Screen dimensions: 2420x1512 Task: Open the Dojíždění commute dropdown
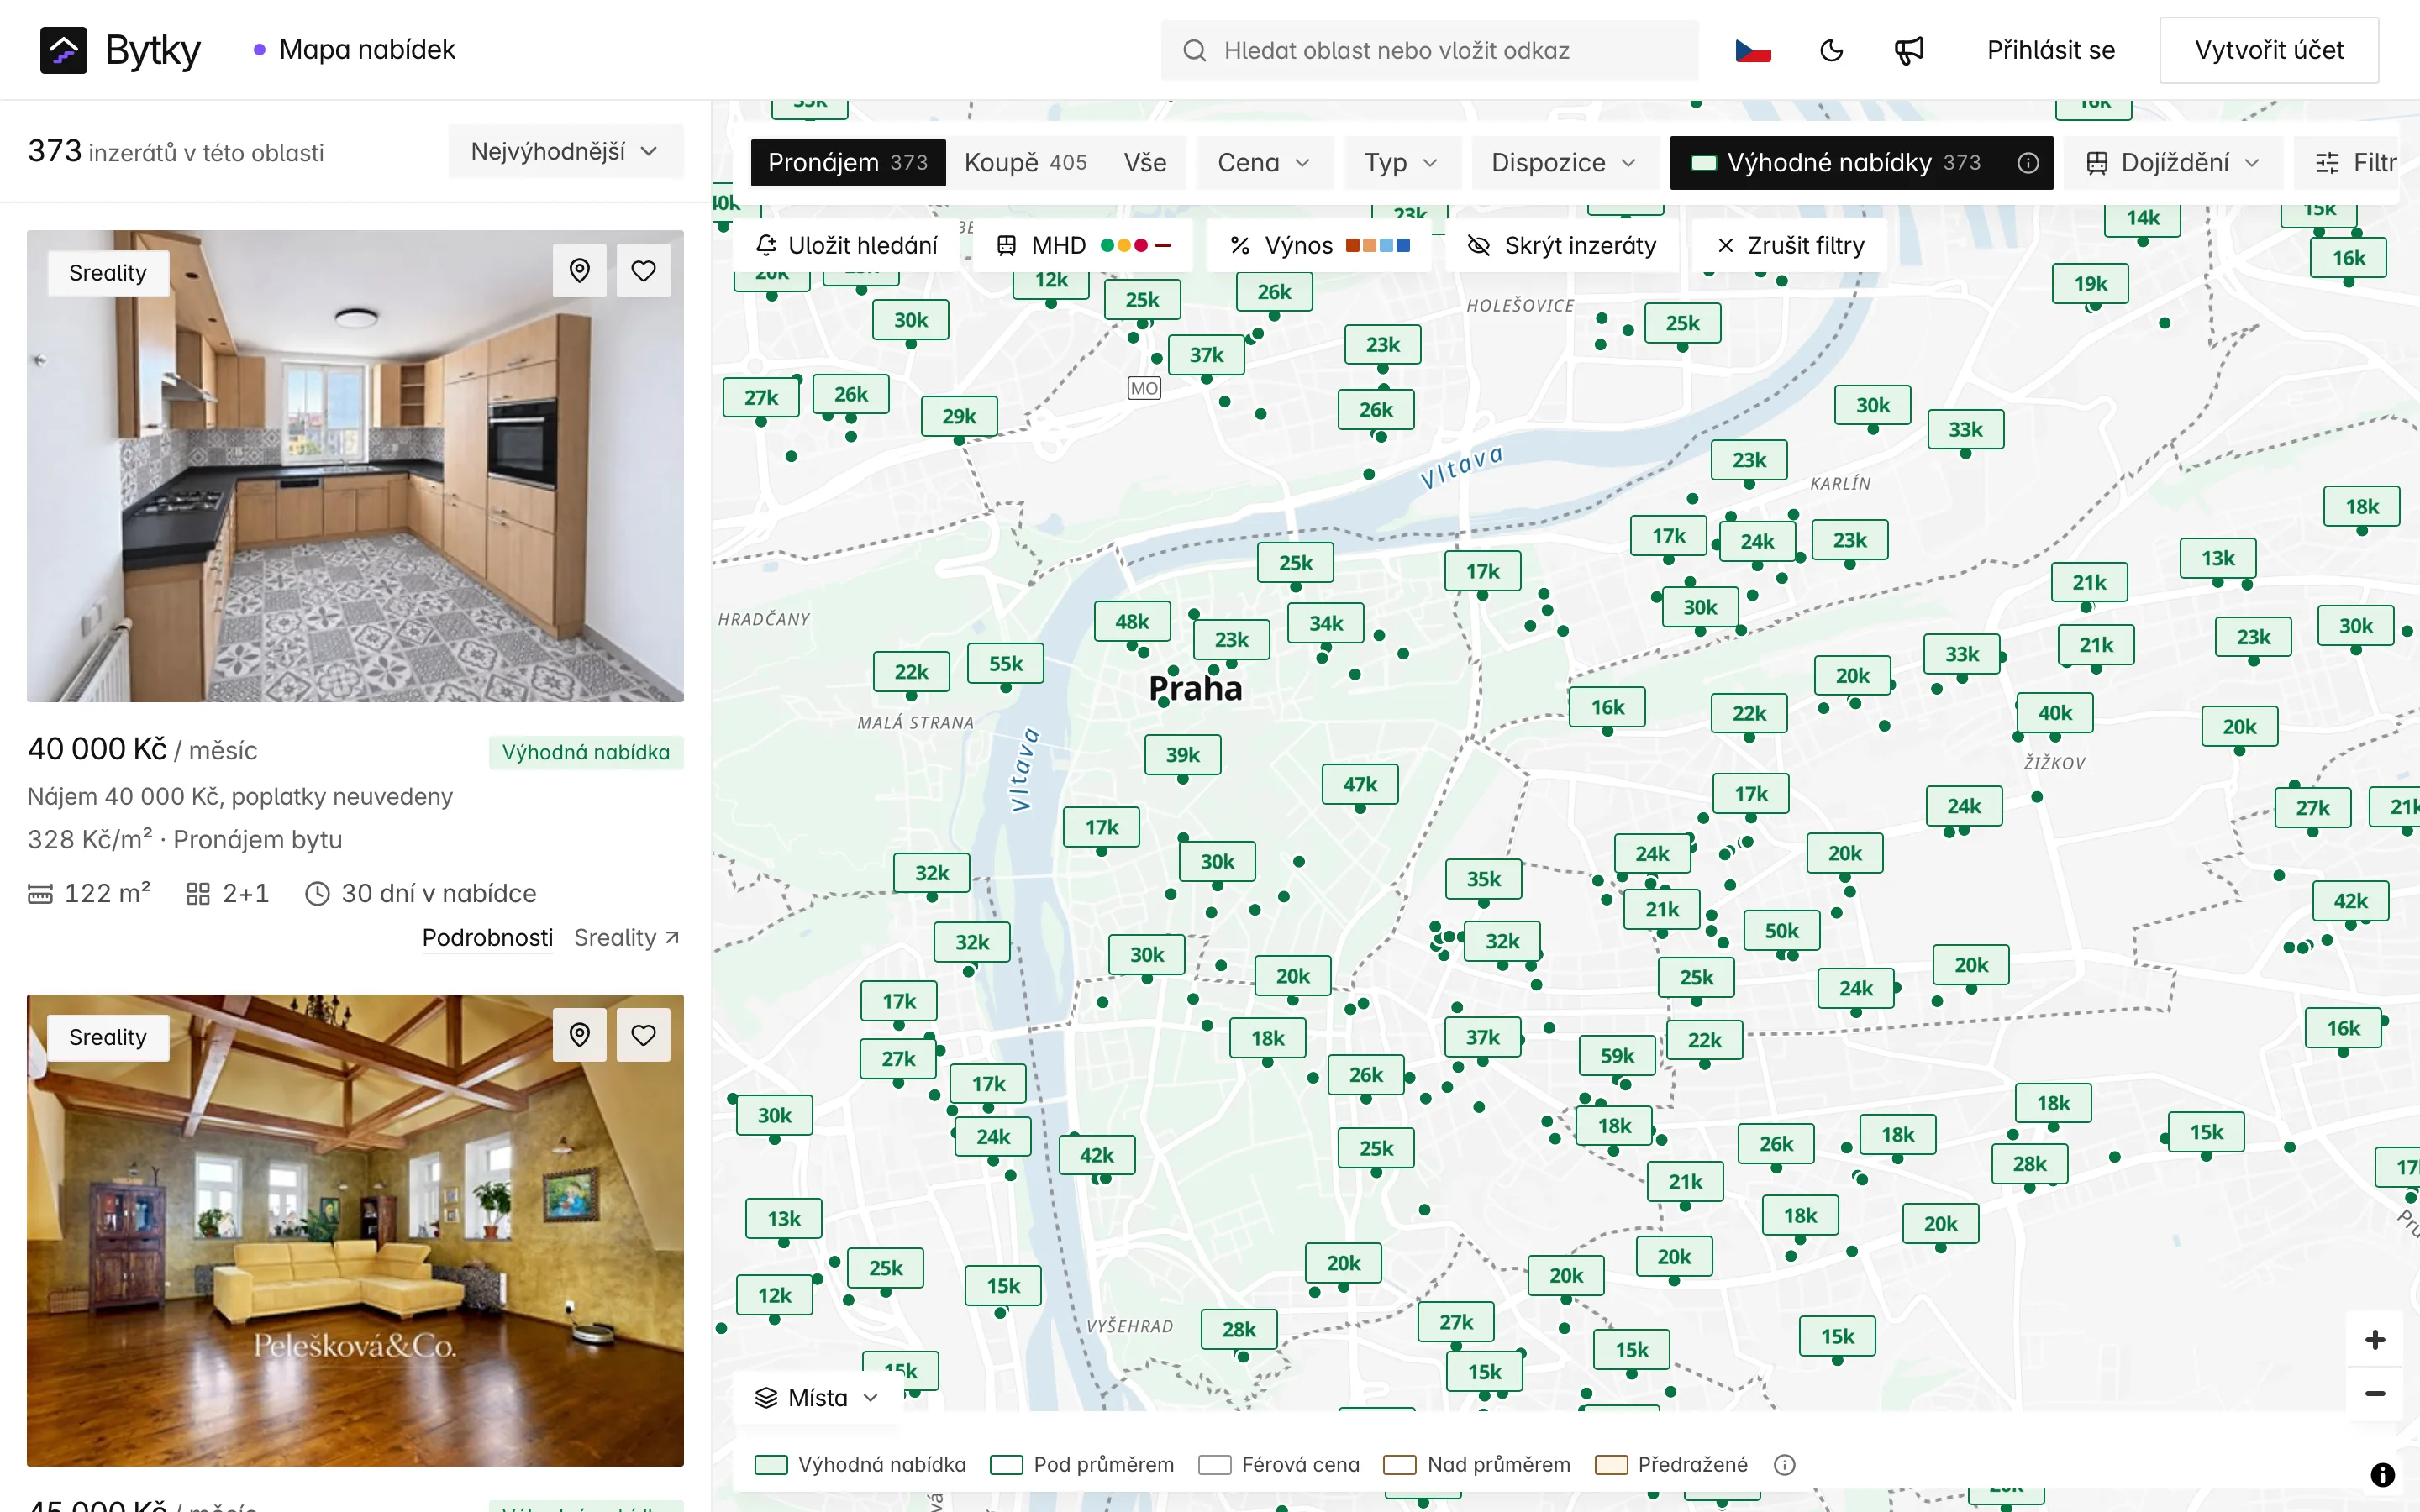tap(2172, 163)
